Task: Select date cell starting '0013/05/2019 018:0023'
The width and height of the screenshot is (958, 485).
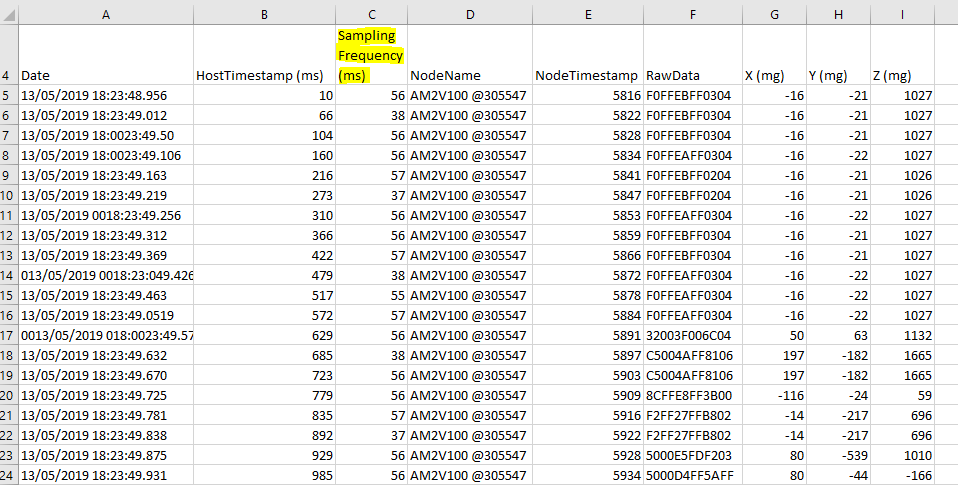Action: click(x=106, y=335)
